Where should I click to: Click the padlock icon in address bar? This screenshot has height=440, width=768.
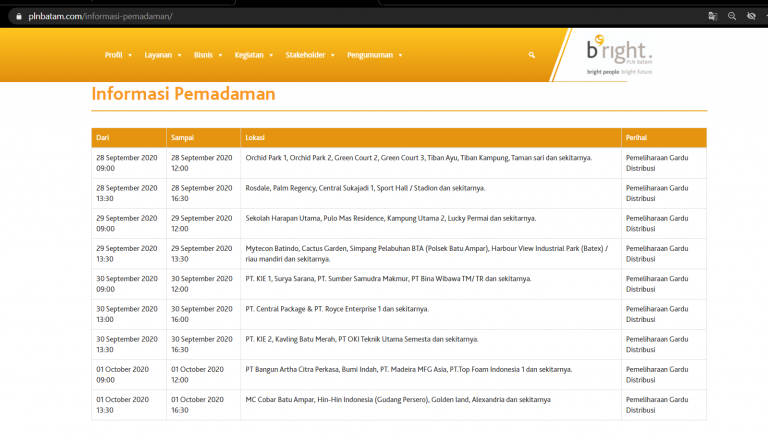[x=19, y=16]
